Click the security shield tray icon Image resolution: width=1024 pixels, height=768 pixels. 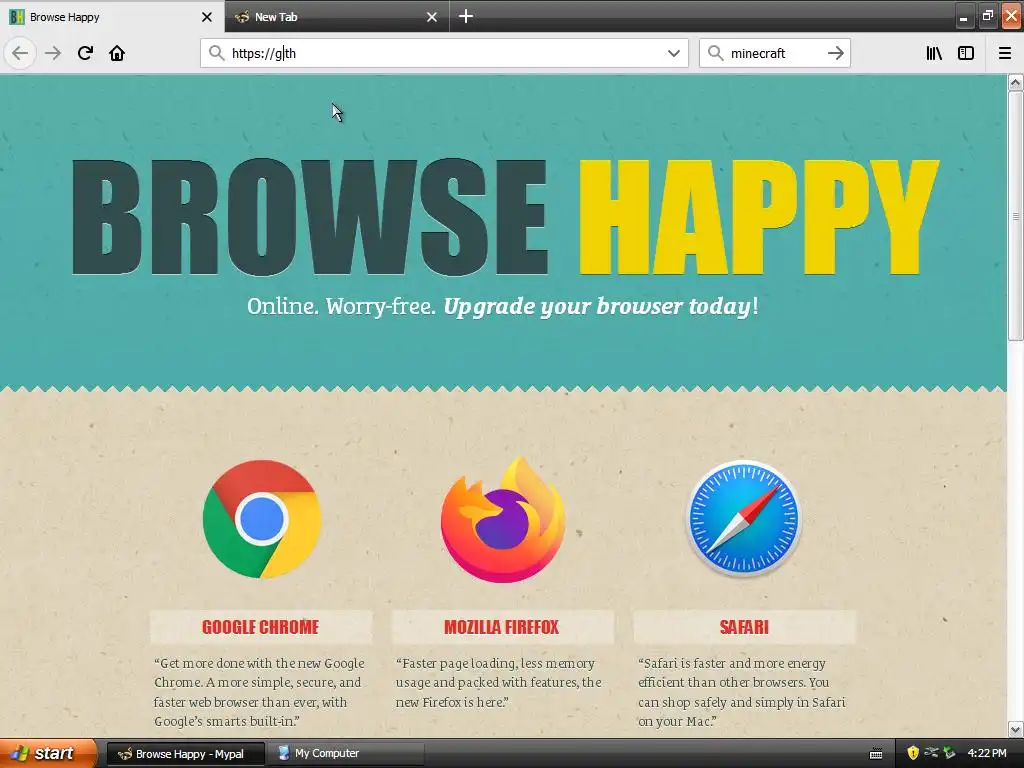(913, 754)
